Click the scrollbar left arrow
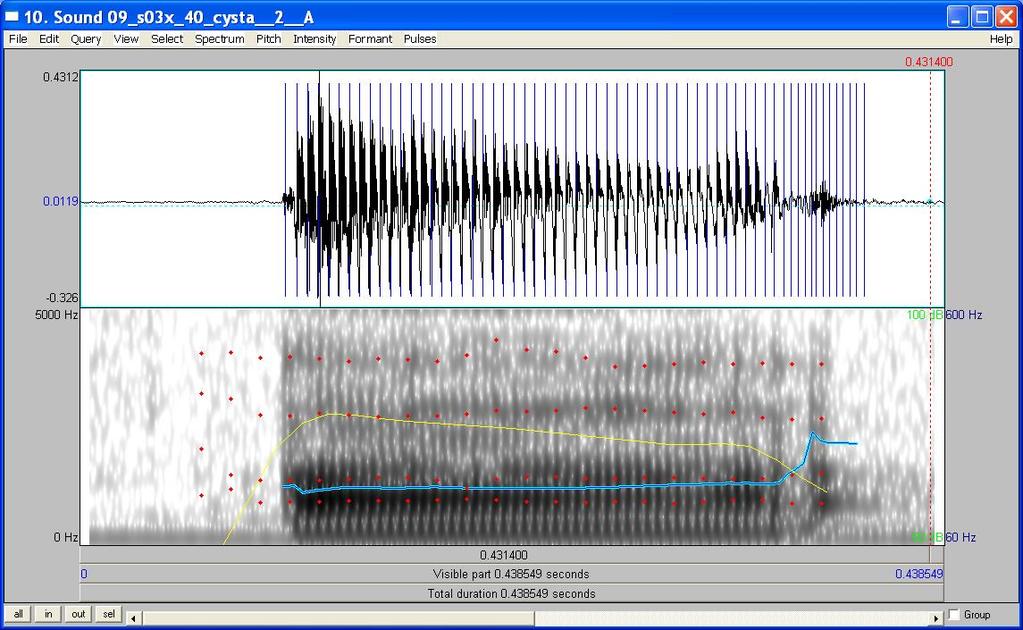Screen dimensions: 1023x630 click(133, 618)
